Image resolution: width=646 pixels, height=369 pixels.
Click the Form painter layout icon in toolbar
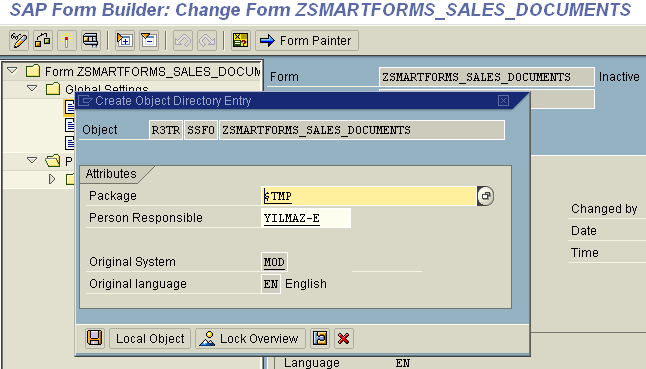coord(91,41)
